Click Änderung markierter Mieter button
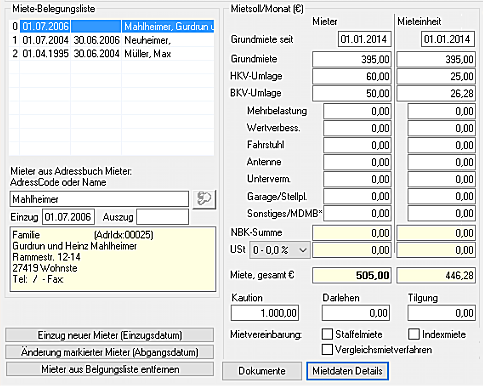483x387 pixels. [110, 352]
